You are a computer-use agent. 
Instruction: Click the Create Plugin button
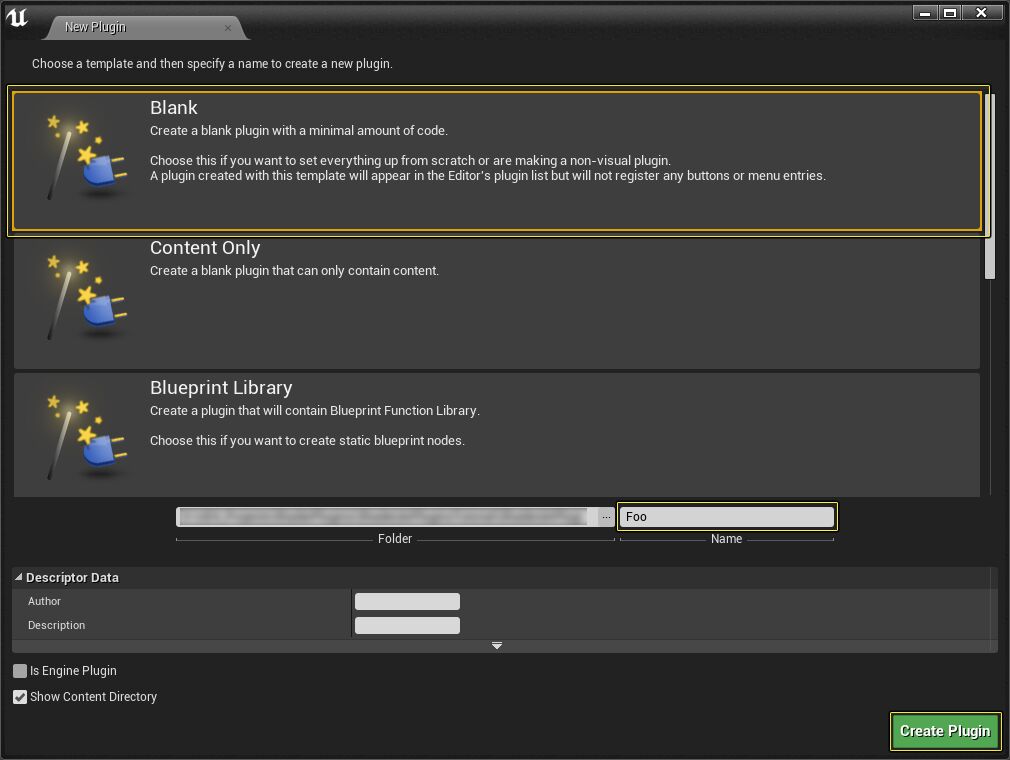click(x=944, y=731)
